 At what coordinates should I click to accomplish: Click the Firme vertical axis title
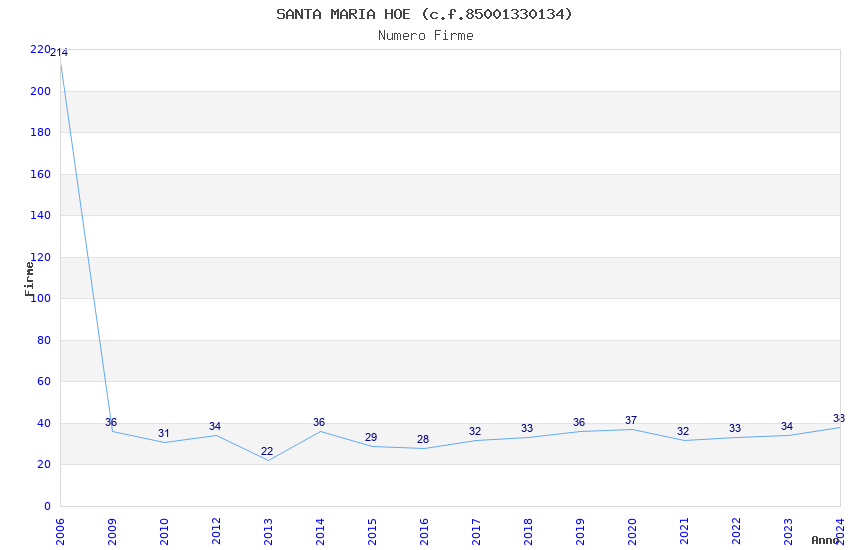coord(29,279)
